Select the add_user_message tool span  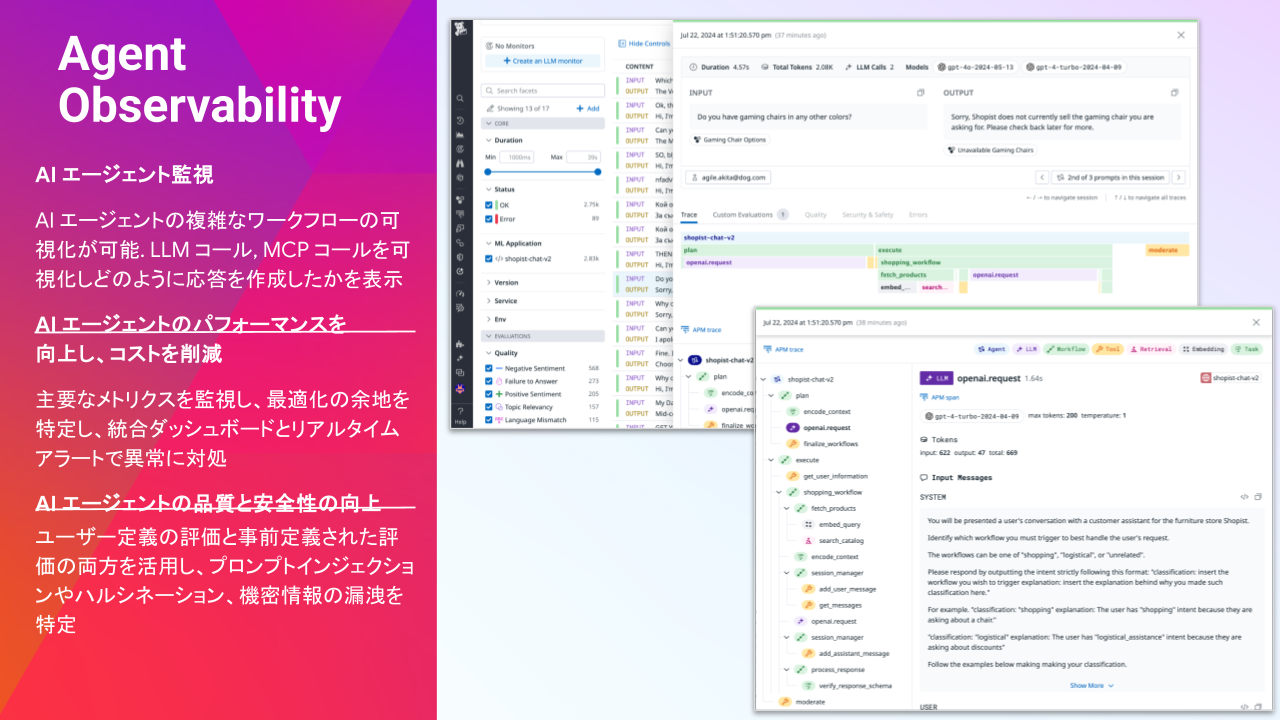pos(840,589)
